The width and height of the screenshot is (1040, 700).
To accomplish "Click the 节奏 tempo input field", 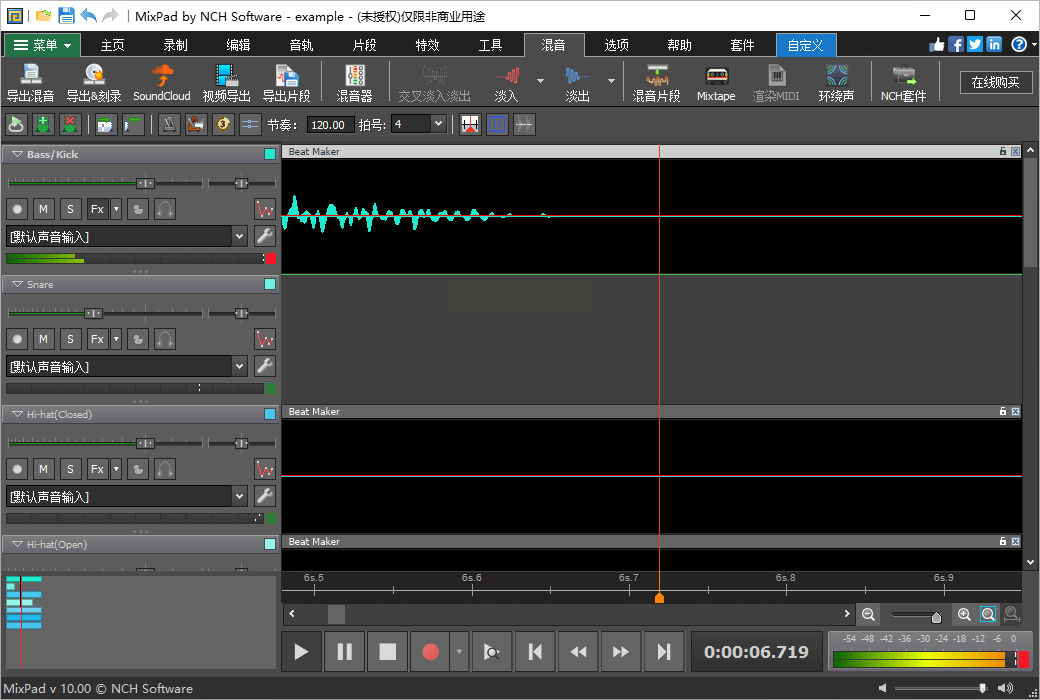I will click(x=330, y=125).
